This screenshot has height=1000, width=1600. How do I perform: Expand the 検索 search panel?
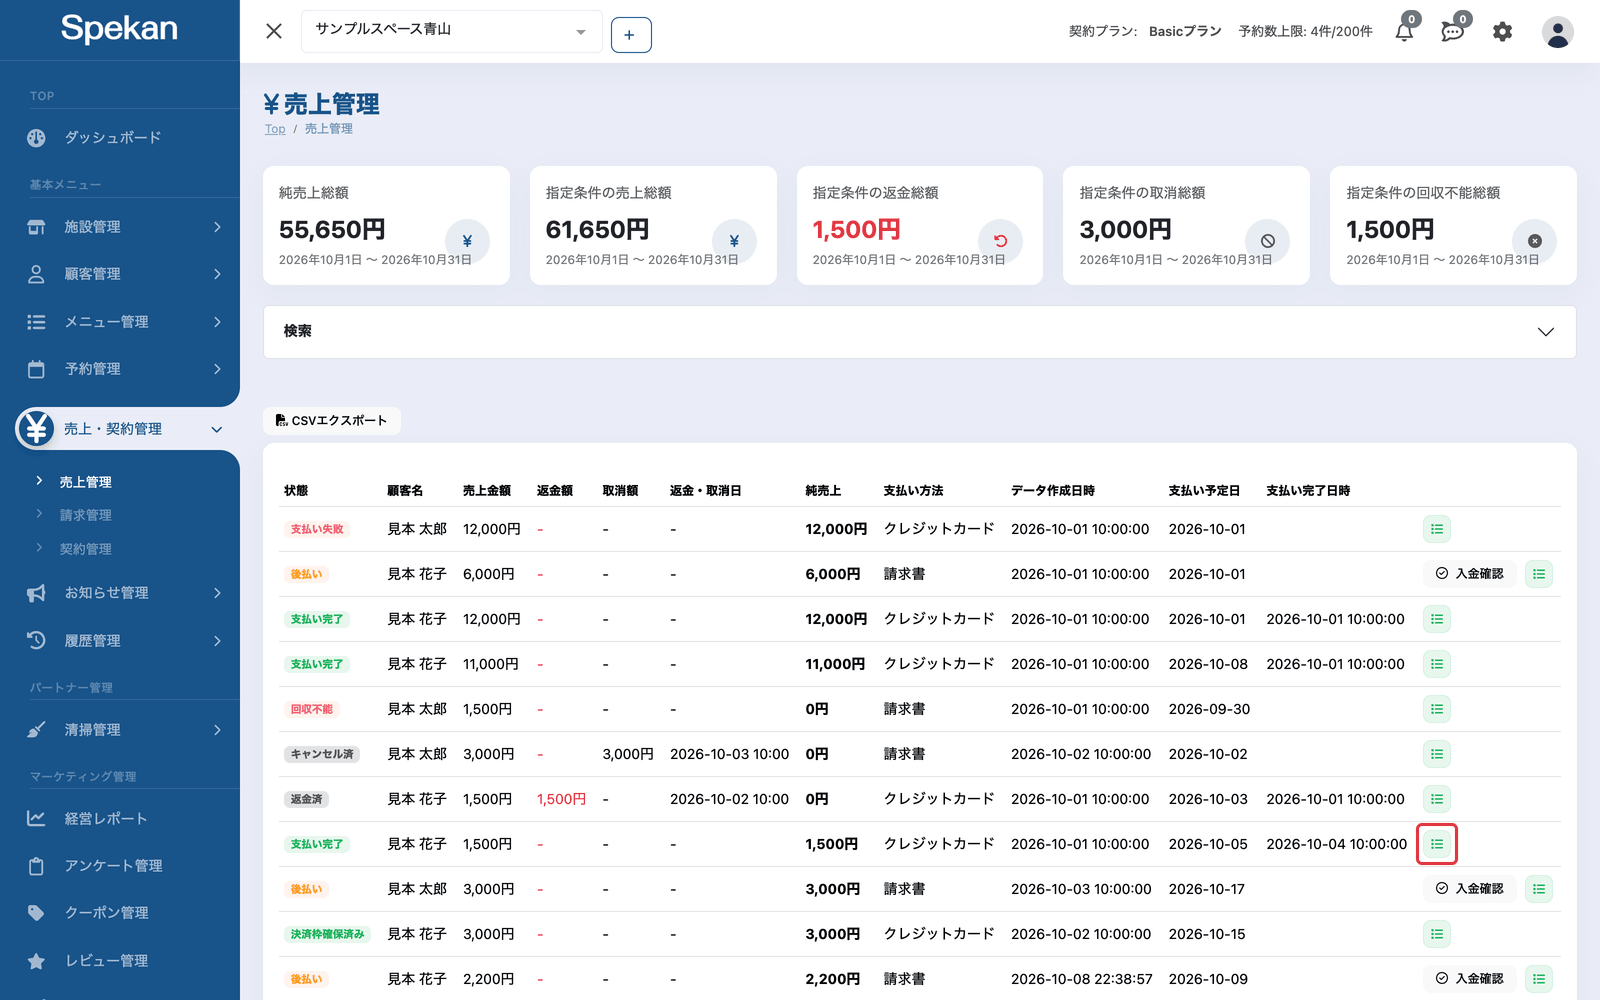pyautogui.click(x=920, y=332)
